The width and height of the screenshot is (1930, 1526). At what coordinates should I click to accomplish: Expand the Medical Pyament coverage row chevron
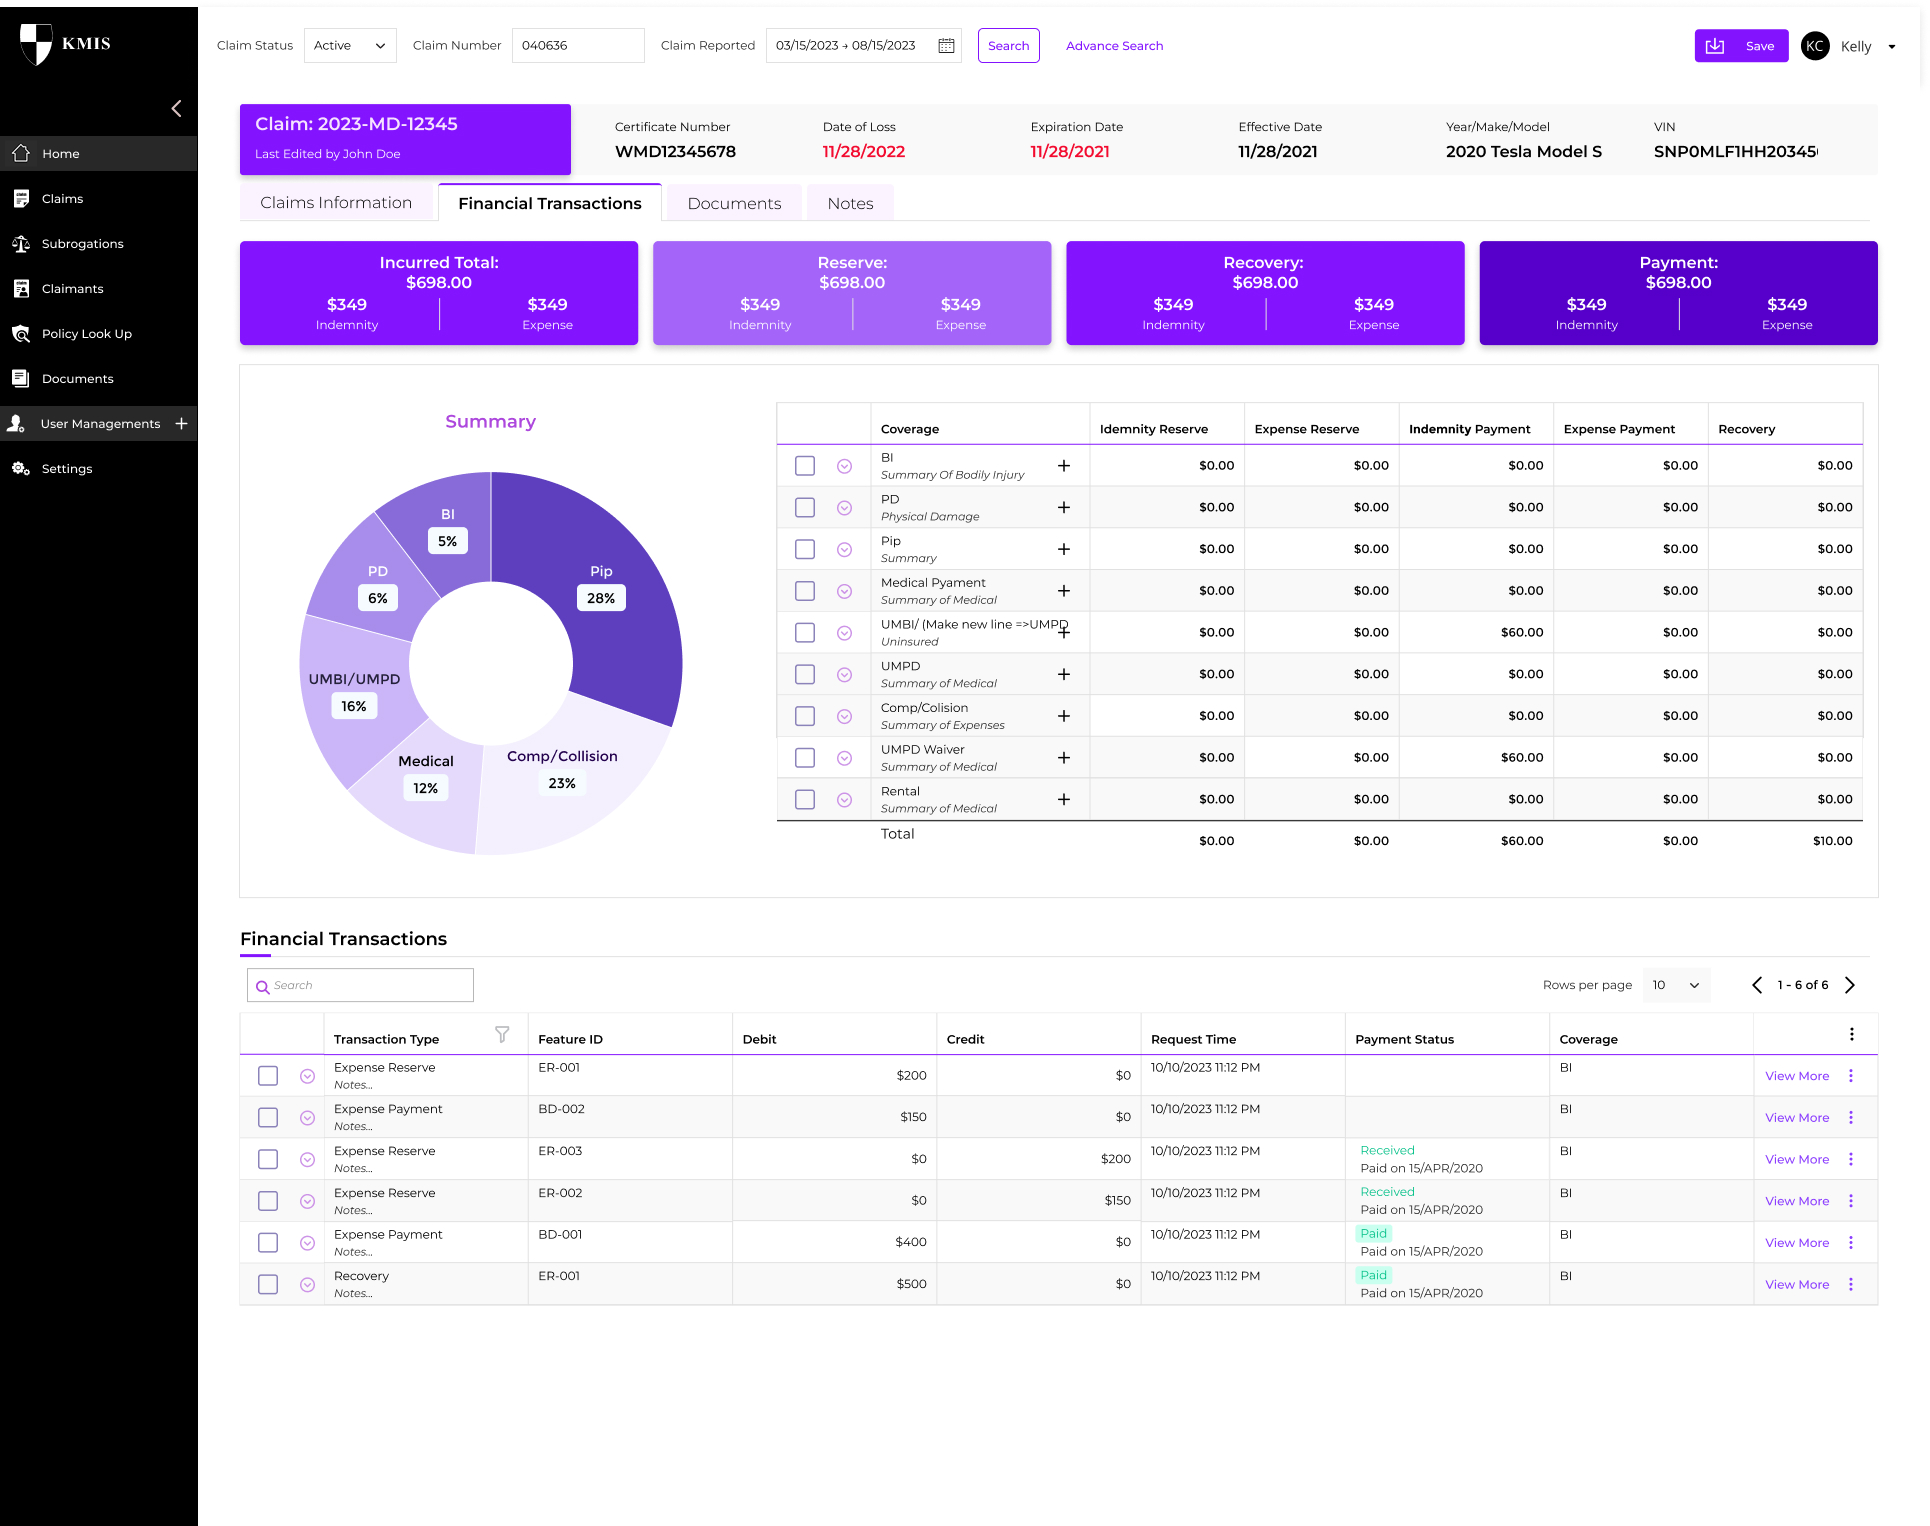click(844, 591)
